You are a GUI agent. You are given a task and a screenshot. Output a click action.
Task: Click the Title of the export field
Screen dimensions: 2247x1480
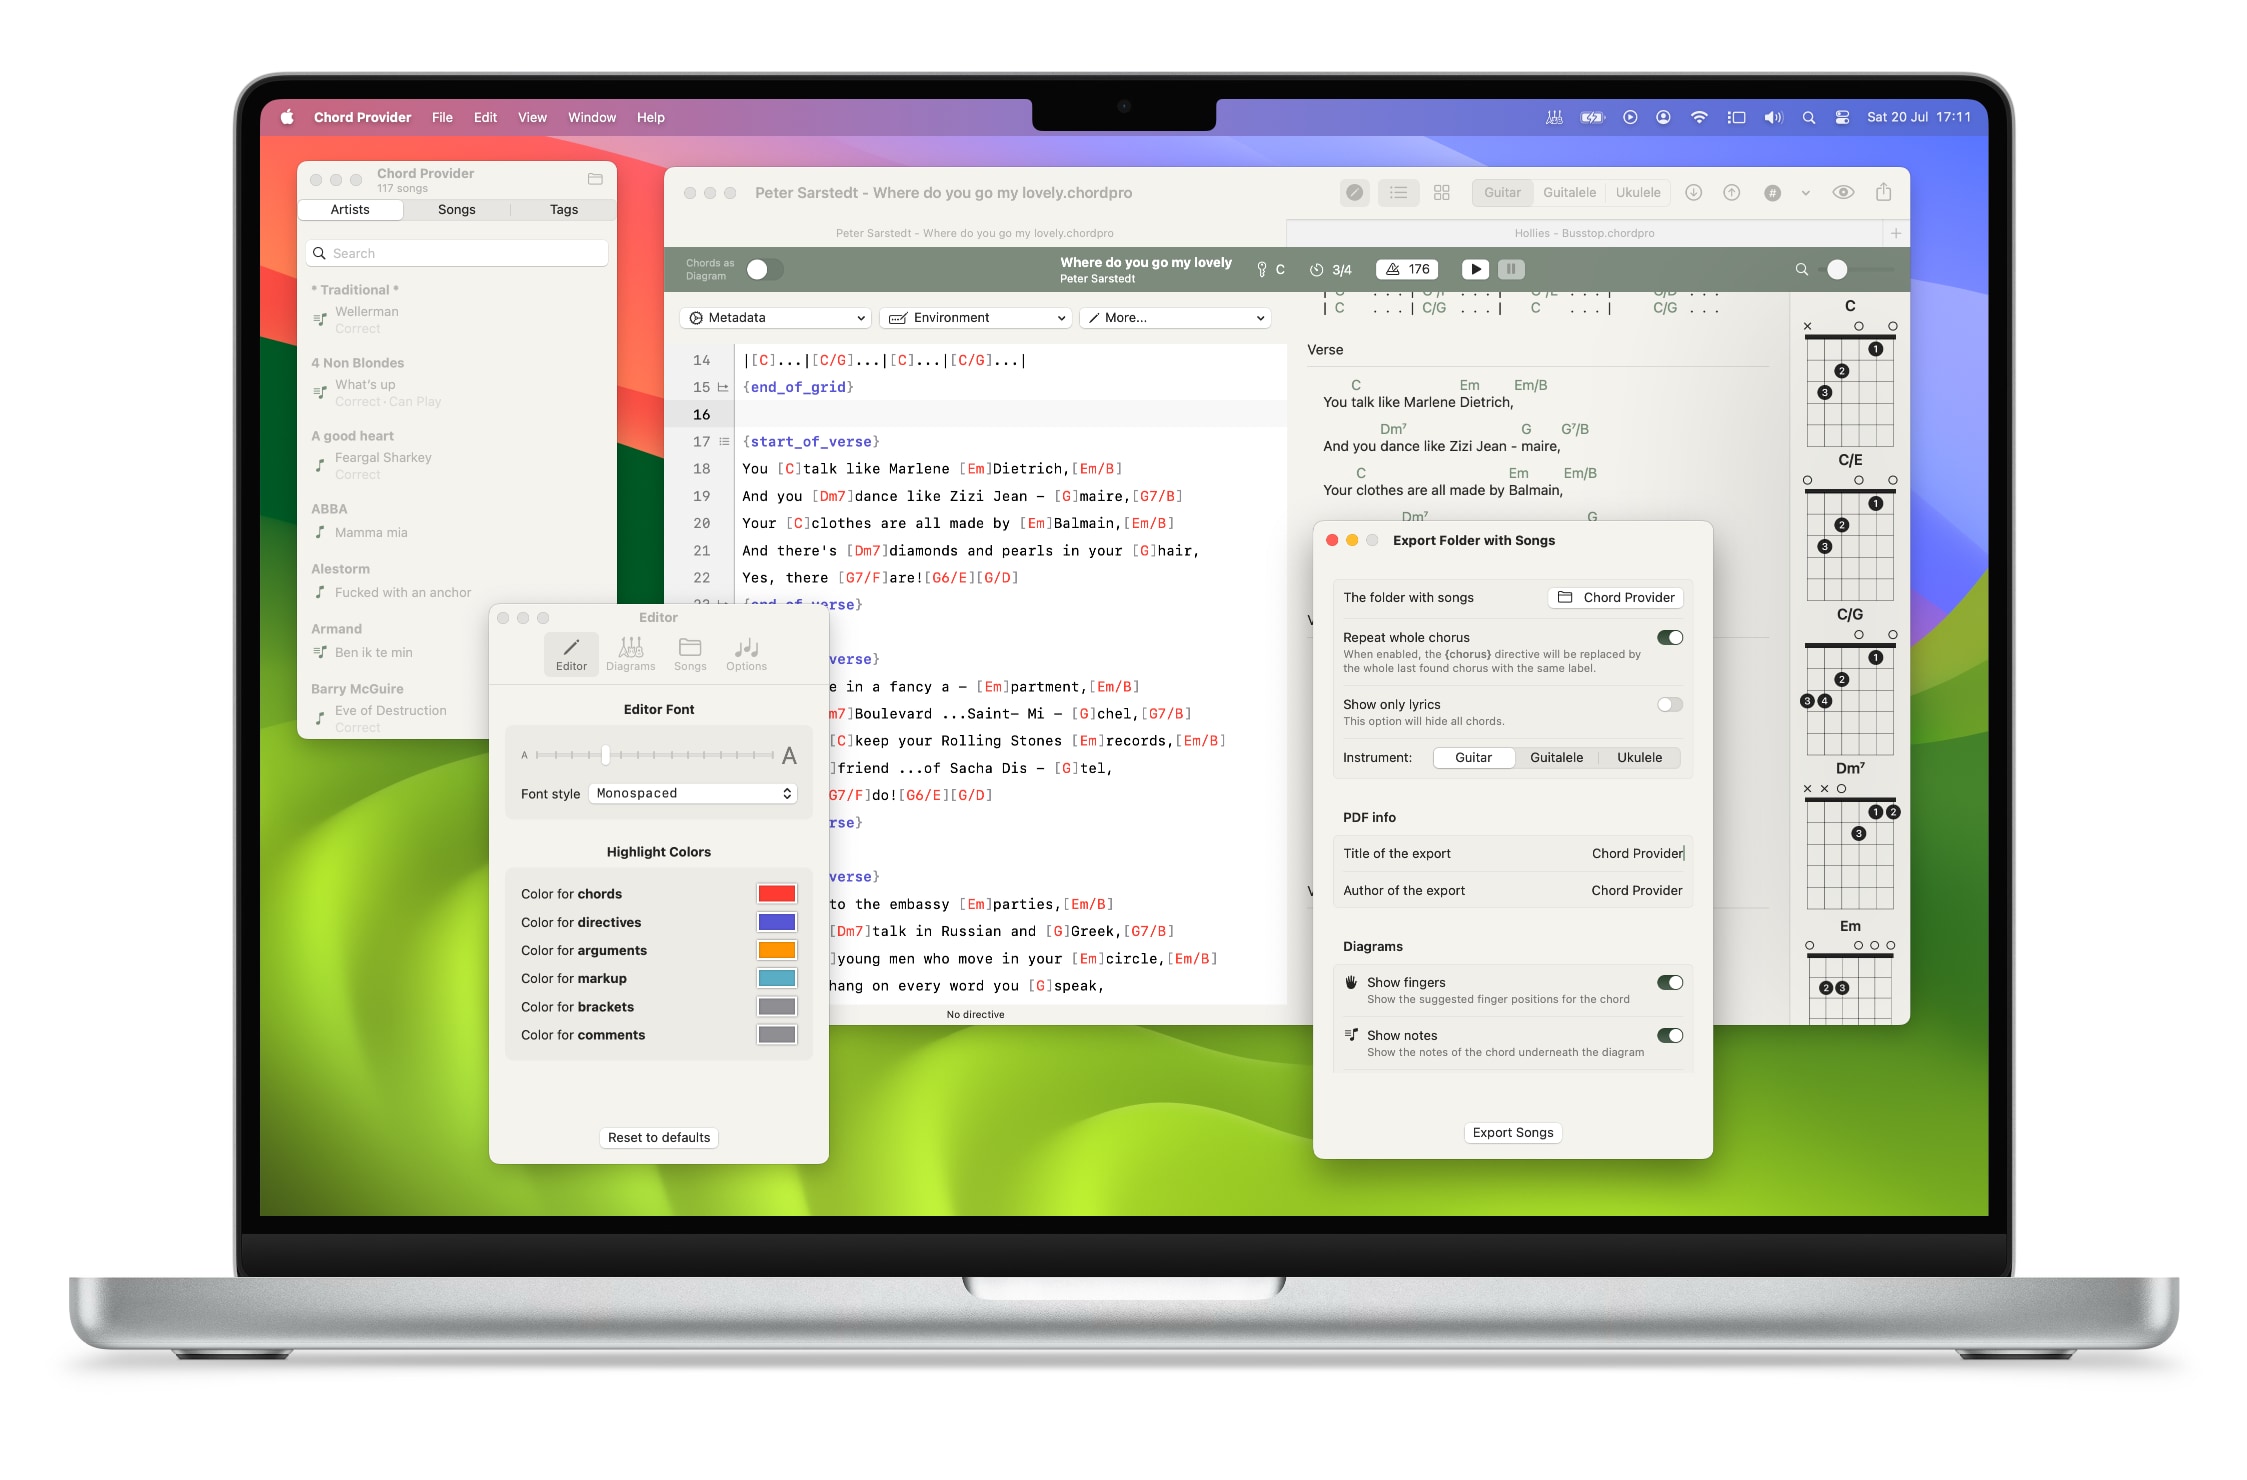[1512, 853]
